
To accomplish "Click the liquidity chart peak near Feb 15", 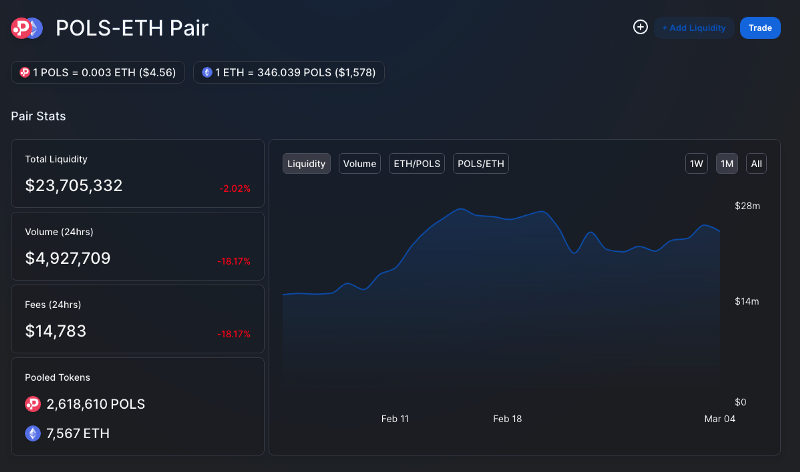I will click(x=461, y=209).
